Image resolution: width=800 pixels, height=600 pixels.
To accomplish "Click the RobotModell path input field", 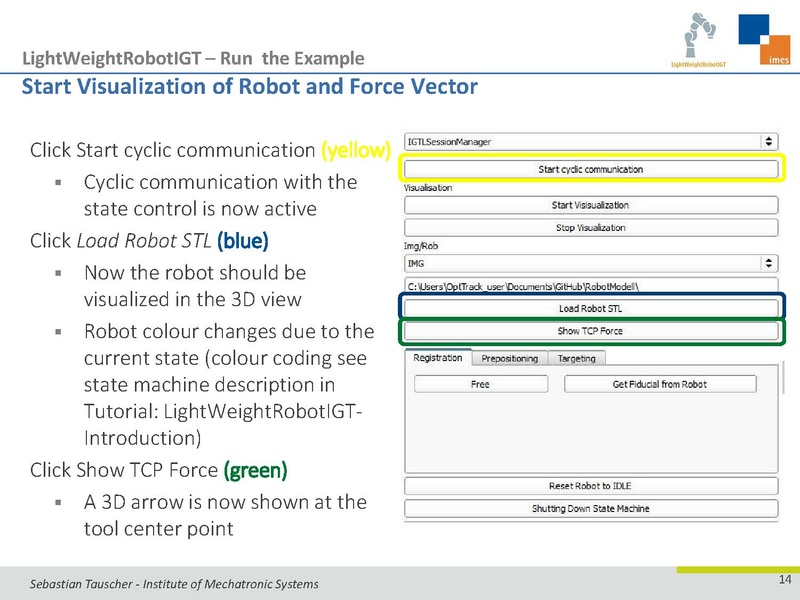I will coord(590,286).
